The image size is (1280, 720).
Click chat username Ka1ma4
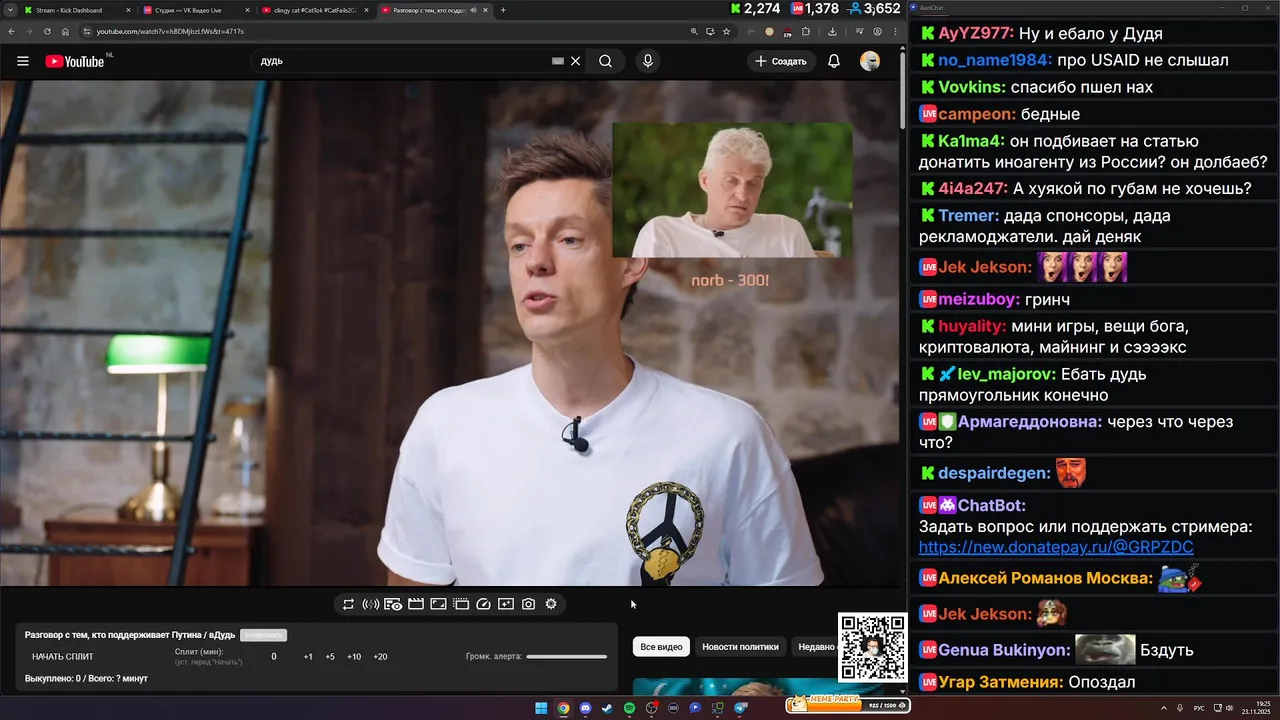(971, 141)
